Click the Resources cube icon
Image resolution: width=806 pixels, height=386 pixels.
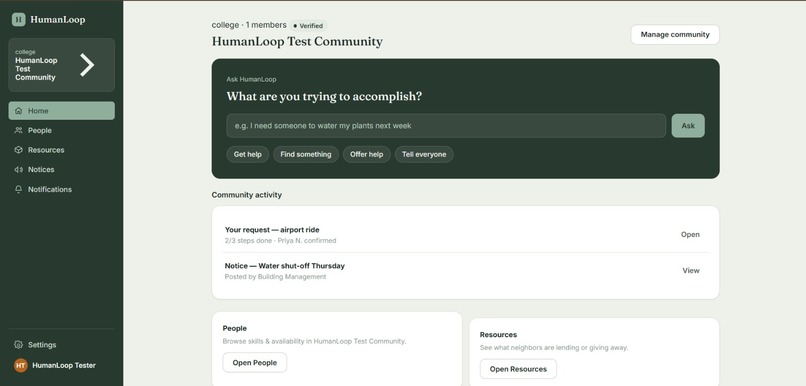(x=19, y=150)
